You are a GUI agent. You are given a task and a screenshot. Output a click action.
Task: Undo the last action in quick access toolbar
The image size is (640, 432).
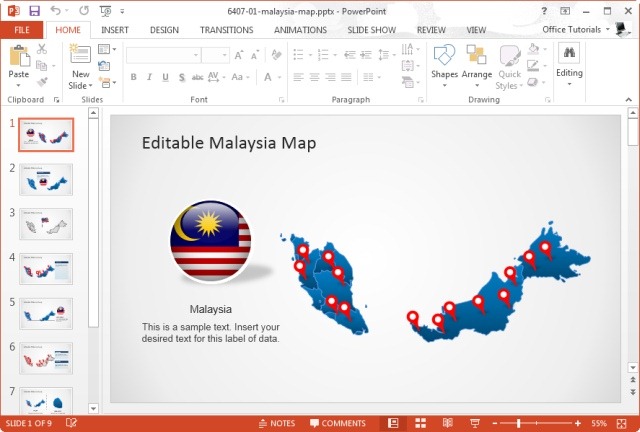[55, 11]
